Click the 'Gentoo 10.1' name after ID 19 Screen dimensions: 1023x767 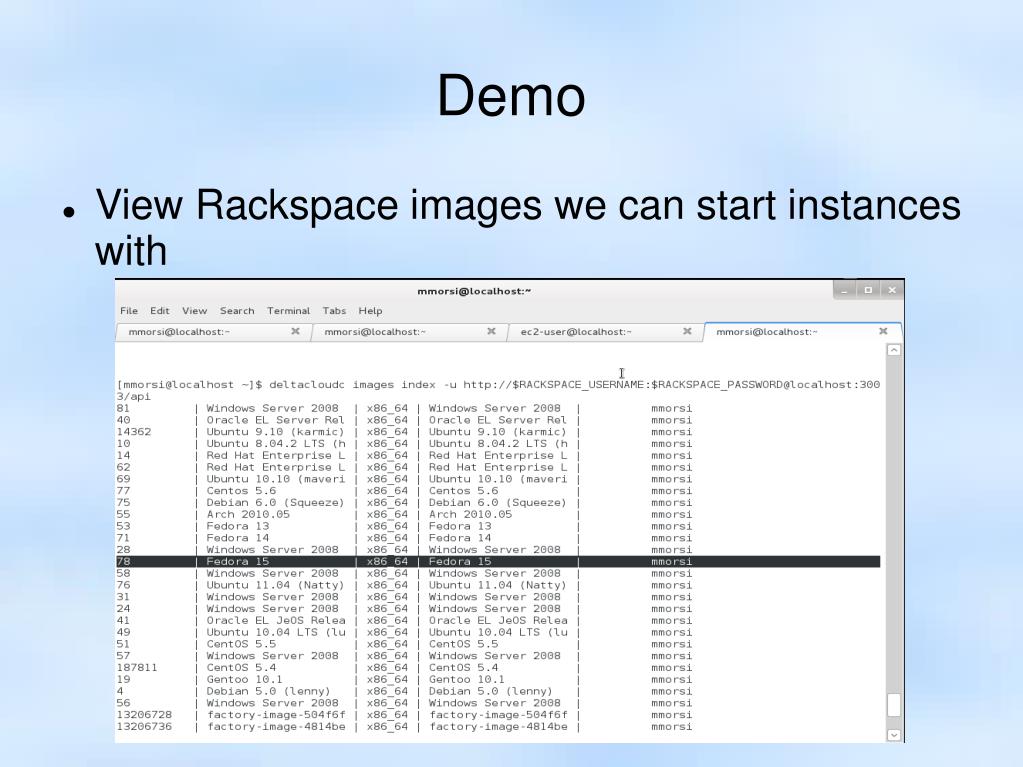click(x=245, y=679)
